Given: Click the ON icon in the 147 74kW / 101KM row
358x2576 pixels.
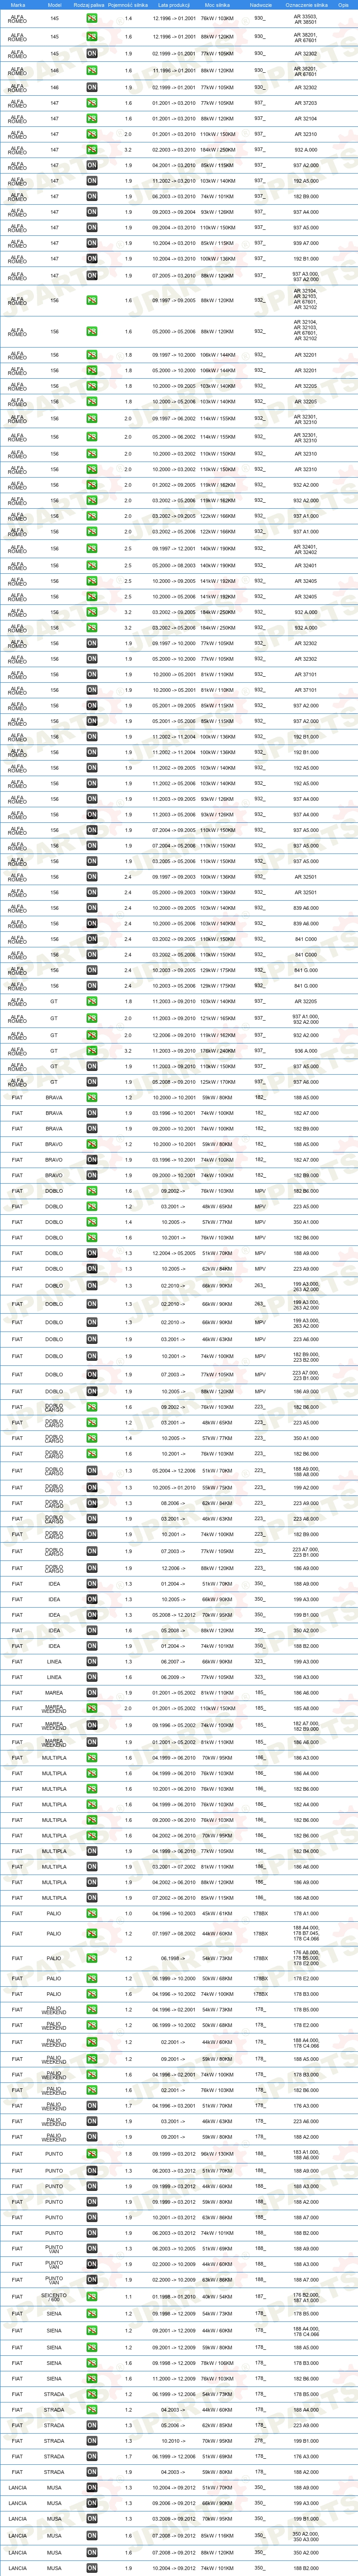Looking at the screenshot, I should coord(91,196).
